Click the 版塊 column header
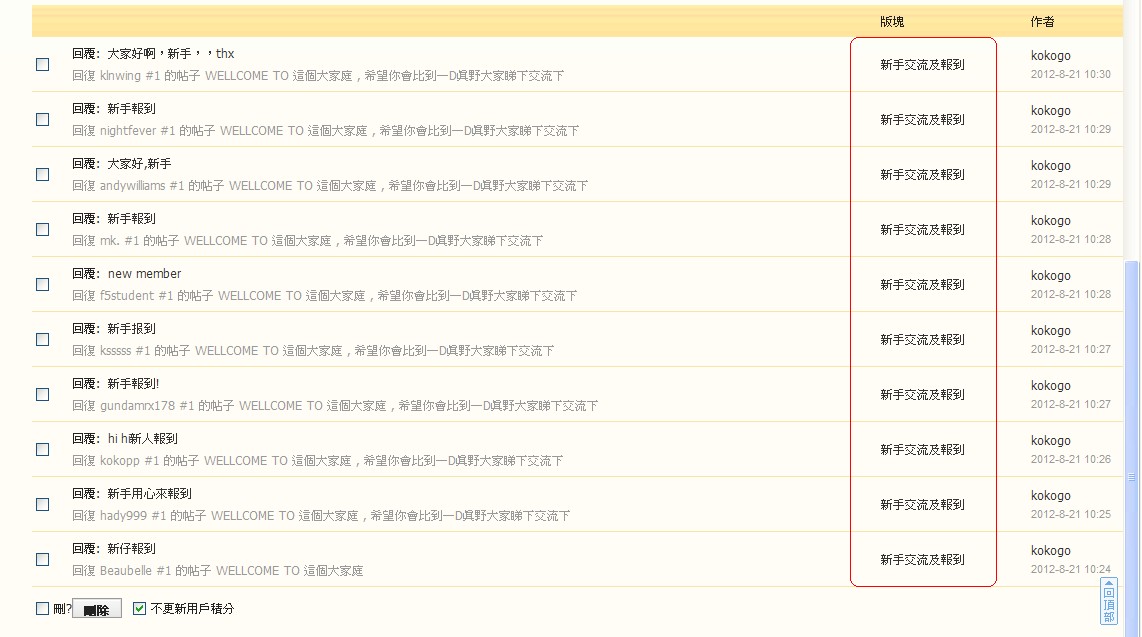Screen dimensions: 1142x637 click(x=891, y=22)
